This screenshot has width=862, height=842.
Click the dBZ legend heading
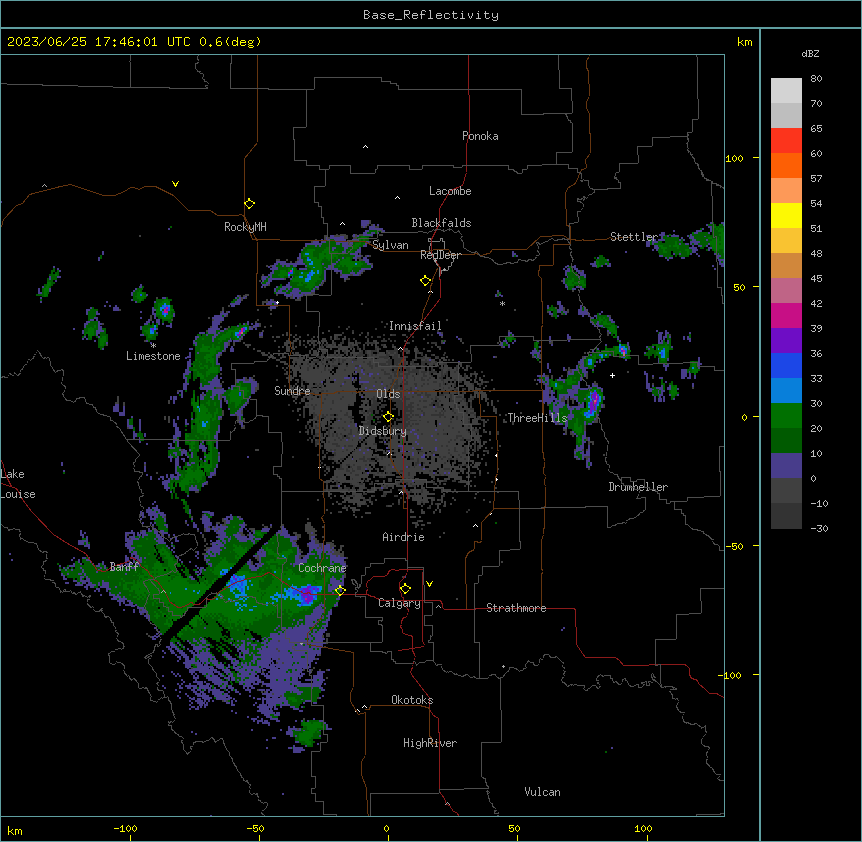pos(810,53)
